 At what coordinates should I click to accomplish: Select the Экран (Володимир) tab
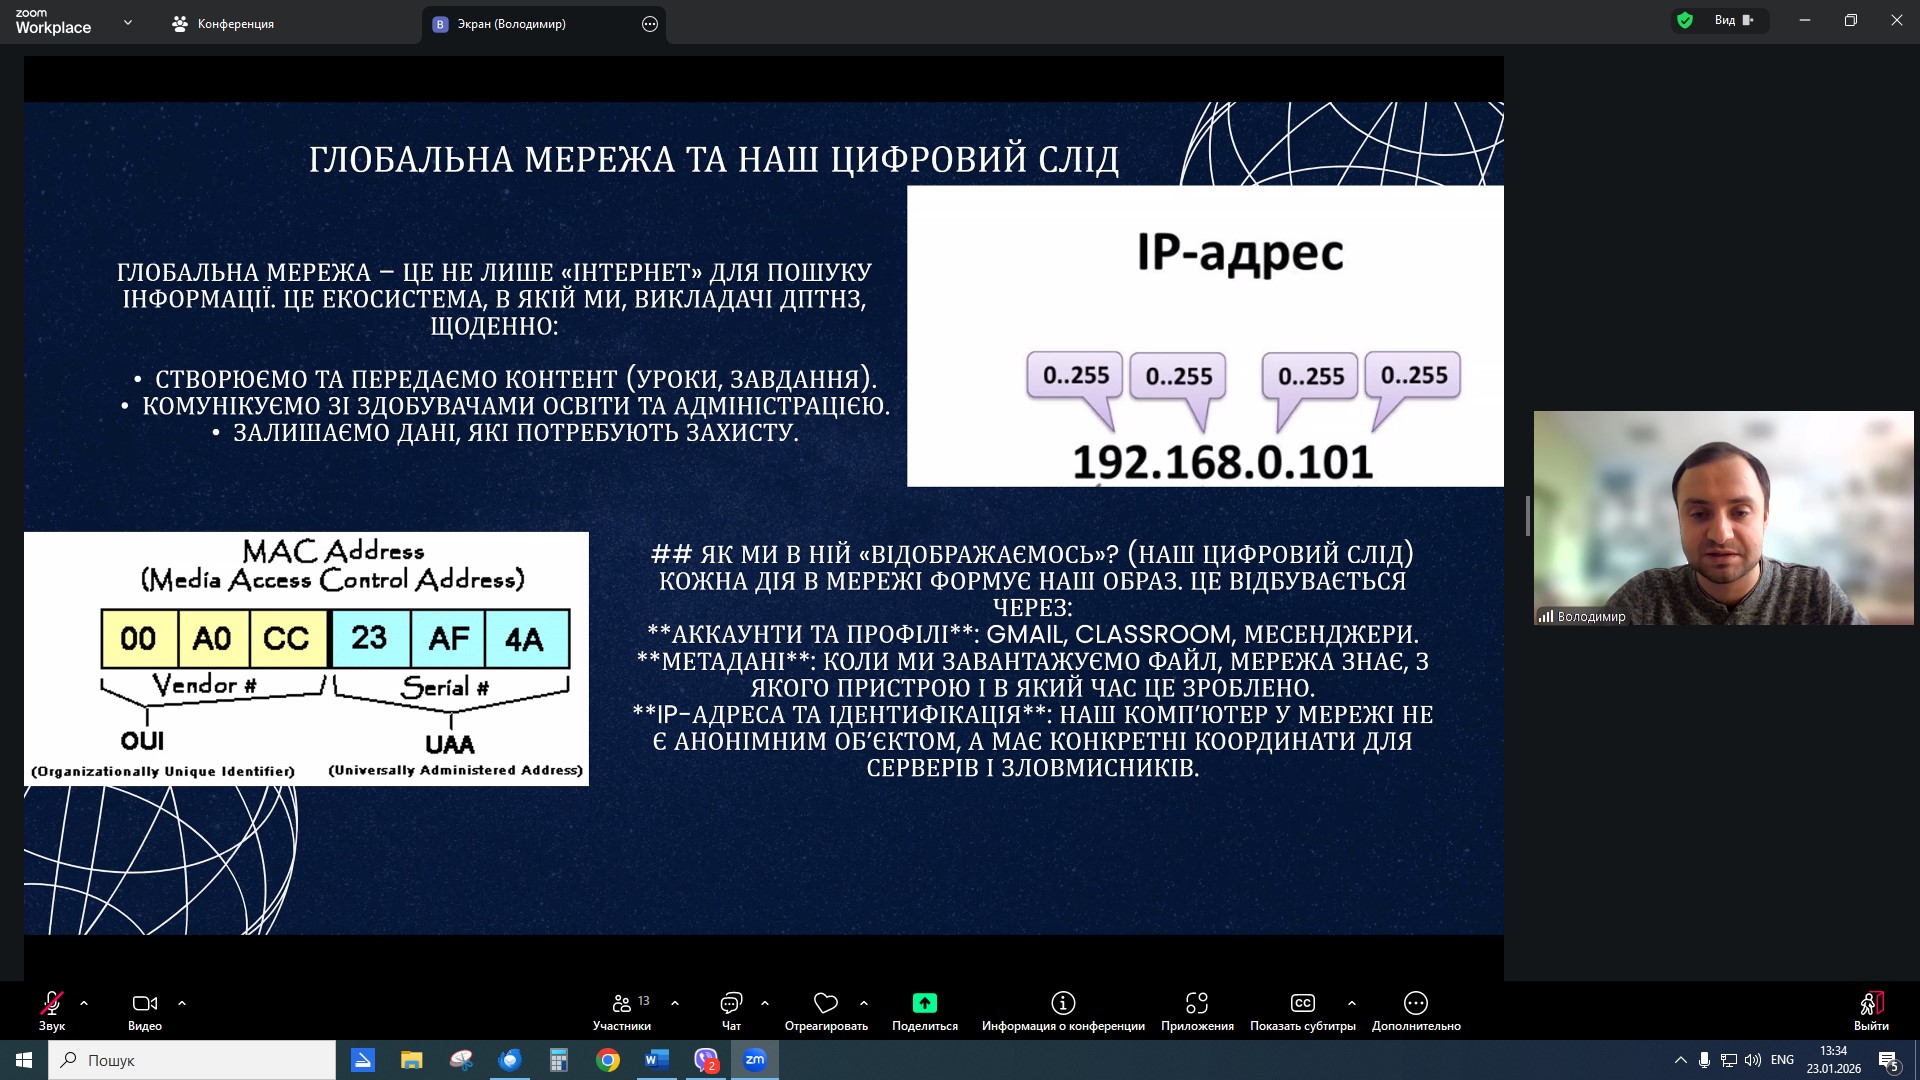pos(511,24)
